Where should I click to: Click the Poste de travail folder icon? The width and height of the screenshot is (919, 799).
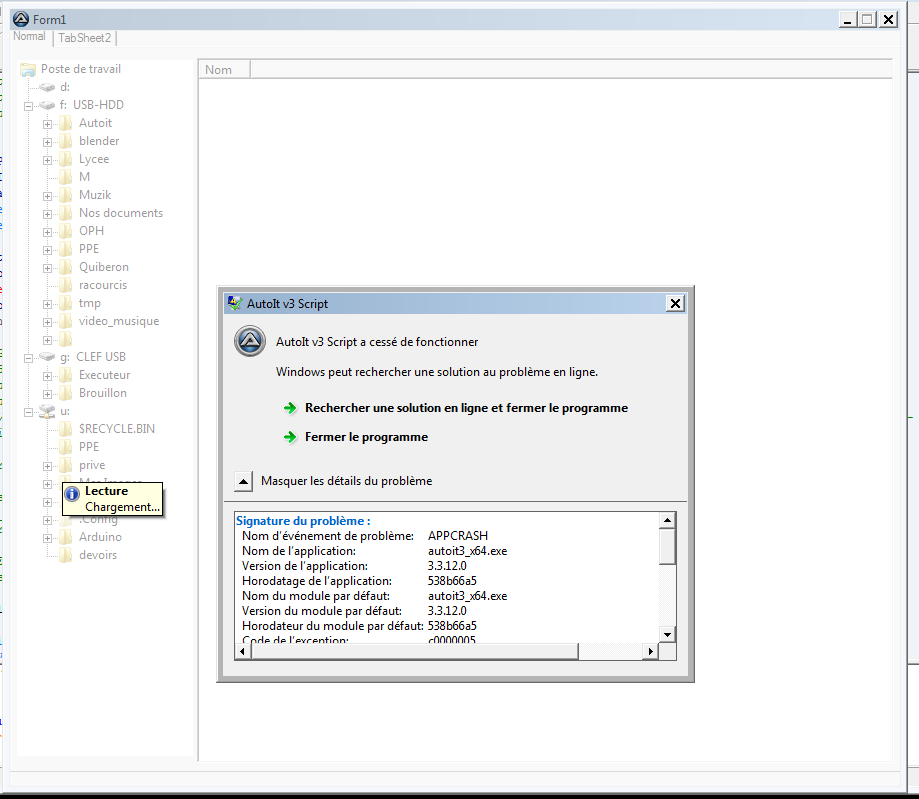pos(28,69)
